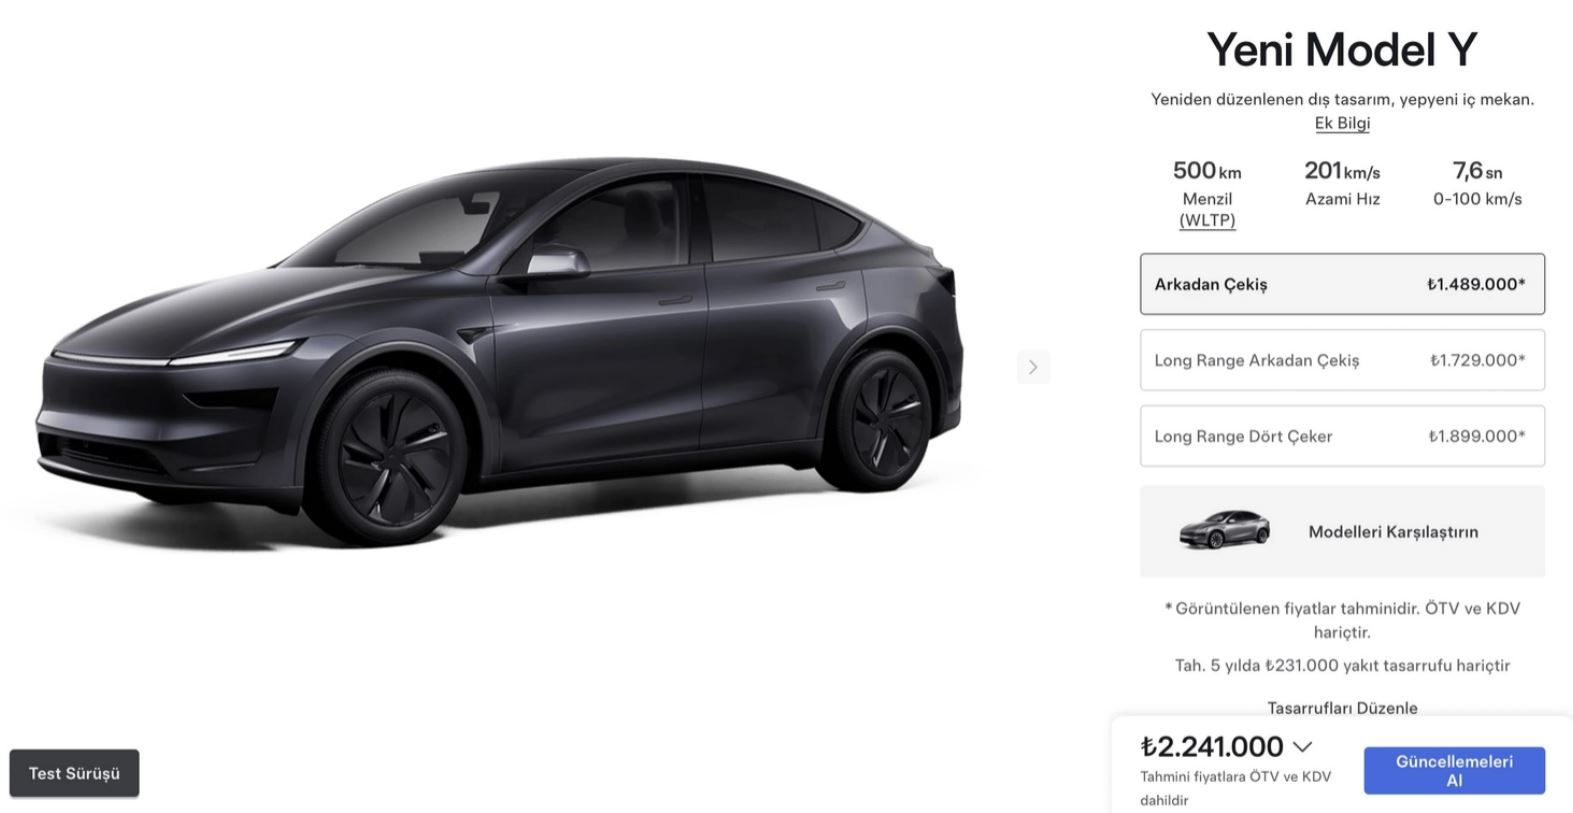Viewport: 1573px width, 813px height.
Task: Click the small Model Y comparison thumbnail
Action: [1224, 530]
